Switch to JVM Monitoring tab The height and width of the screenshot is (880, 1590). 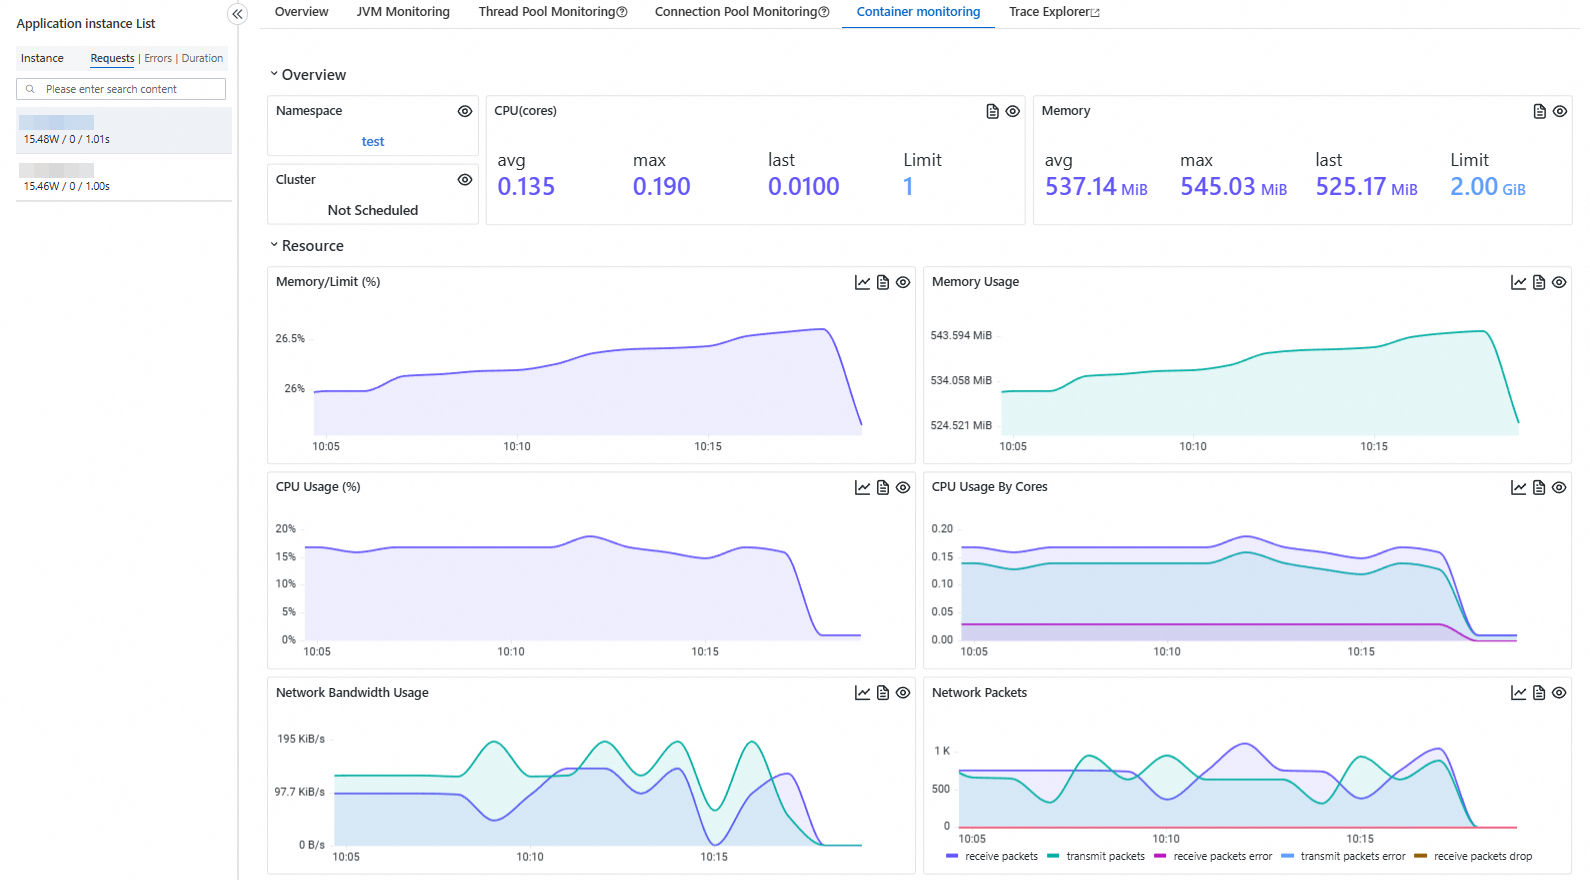[x=403, y=12]
